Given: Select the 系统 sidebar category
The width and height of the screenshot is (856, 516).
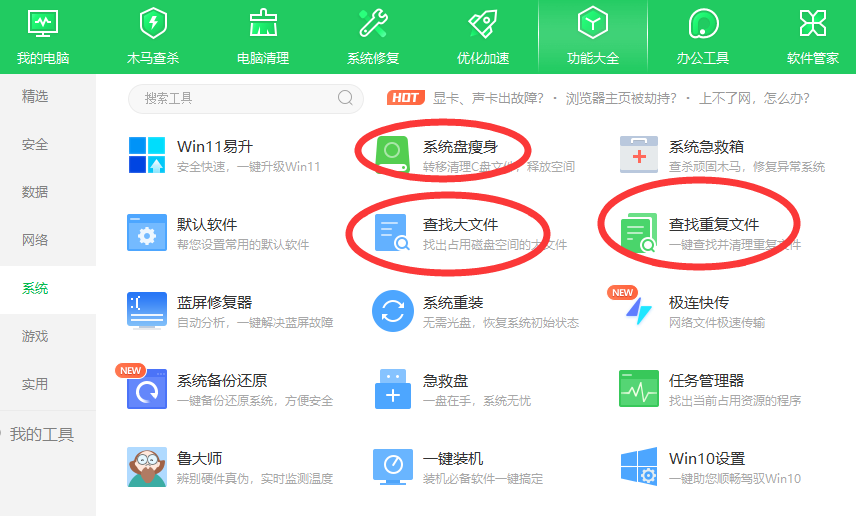Looking at the screenshot, I should (35, 288).
